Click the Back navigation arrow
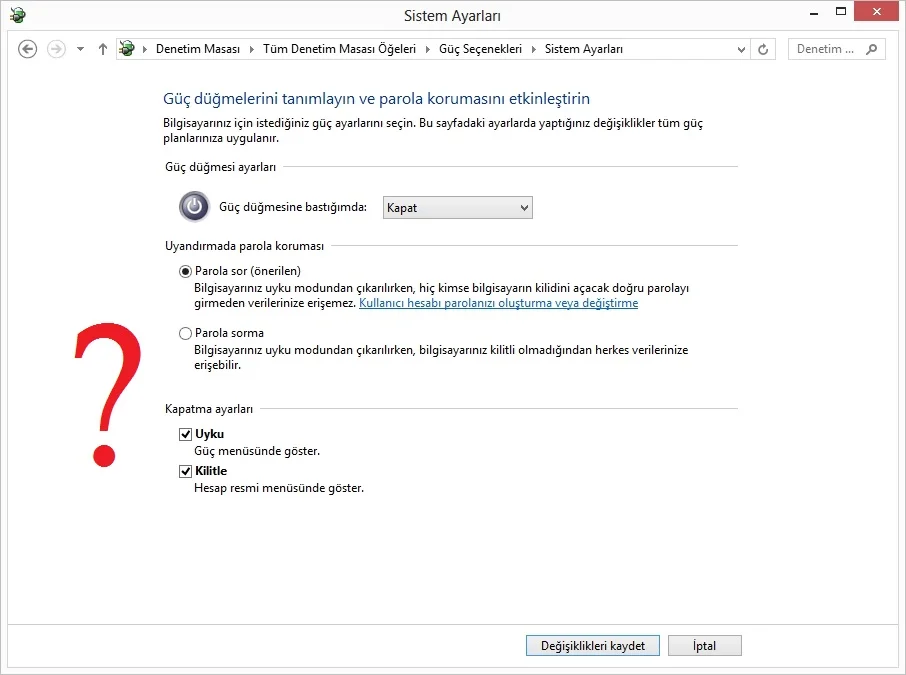This screenshot has width=906, height=675. pyautogui.click(x=28, y=49)
